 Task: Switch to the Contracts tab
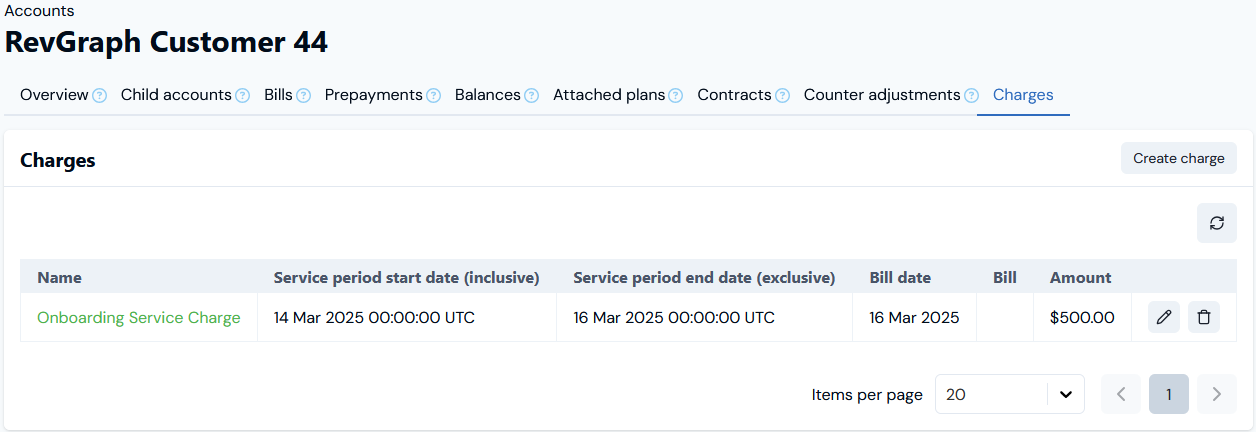tap(734, 95)
